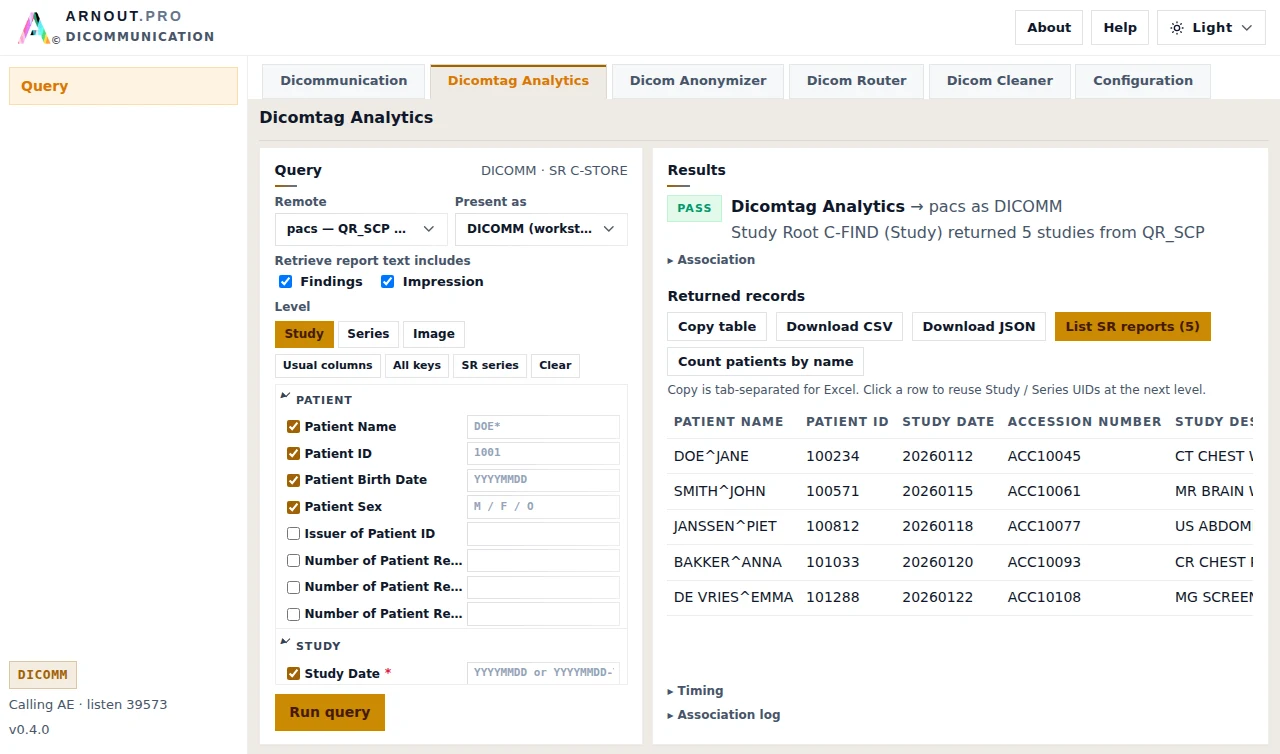Apply SR series preset

[x=490, y=366]
